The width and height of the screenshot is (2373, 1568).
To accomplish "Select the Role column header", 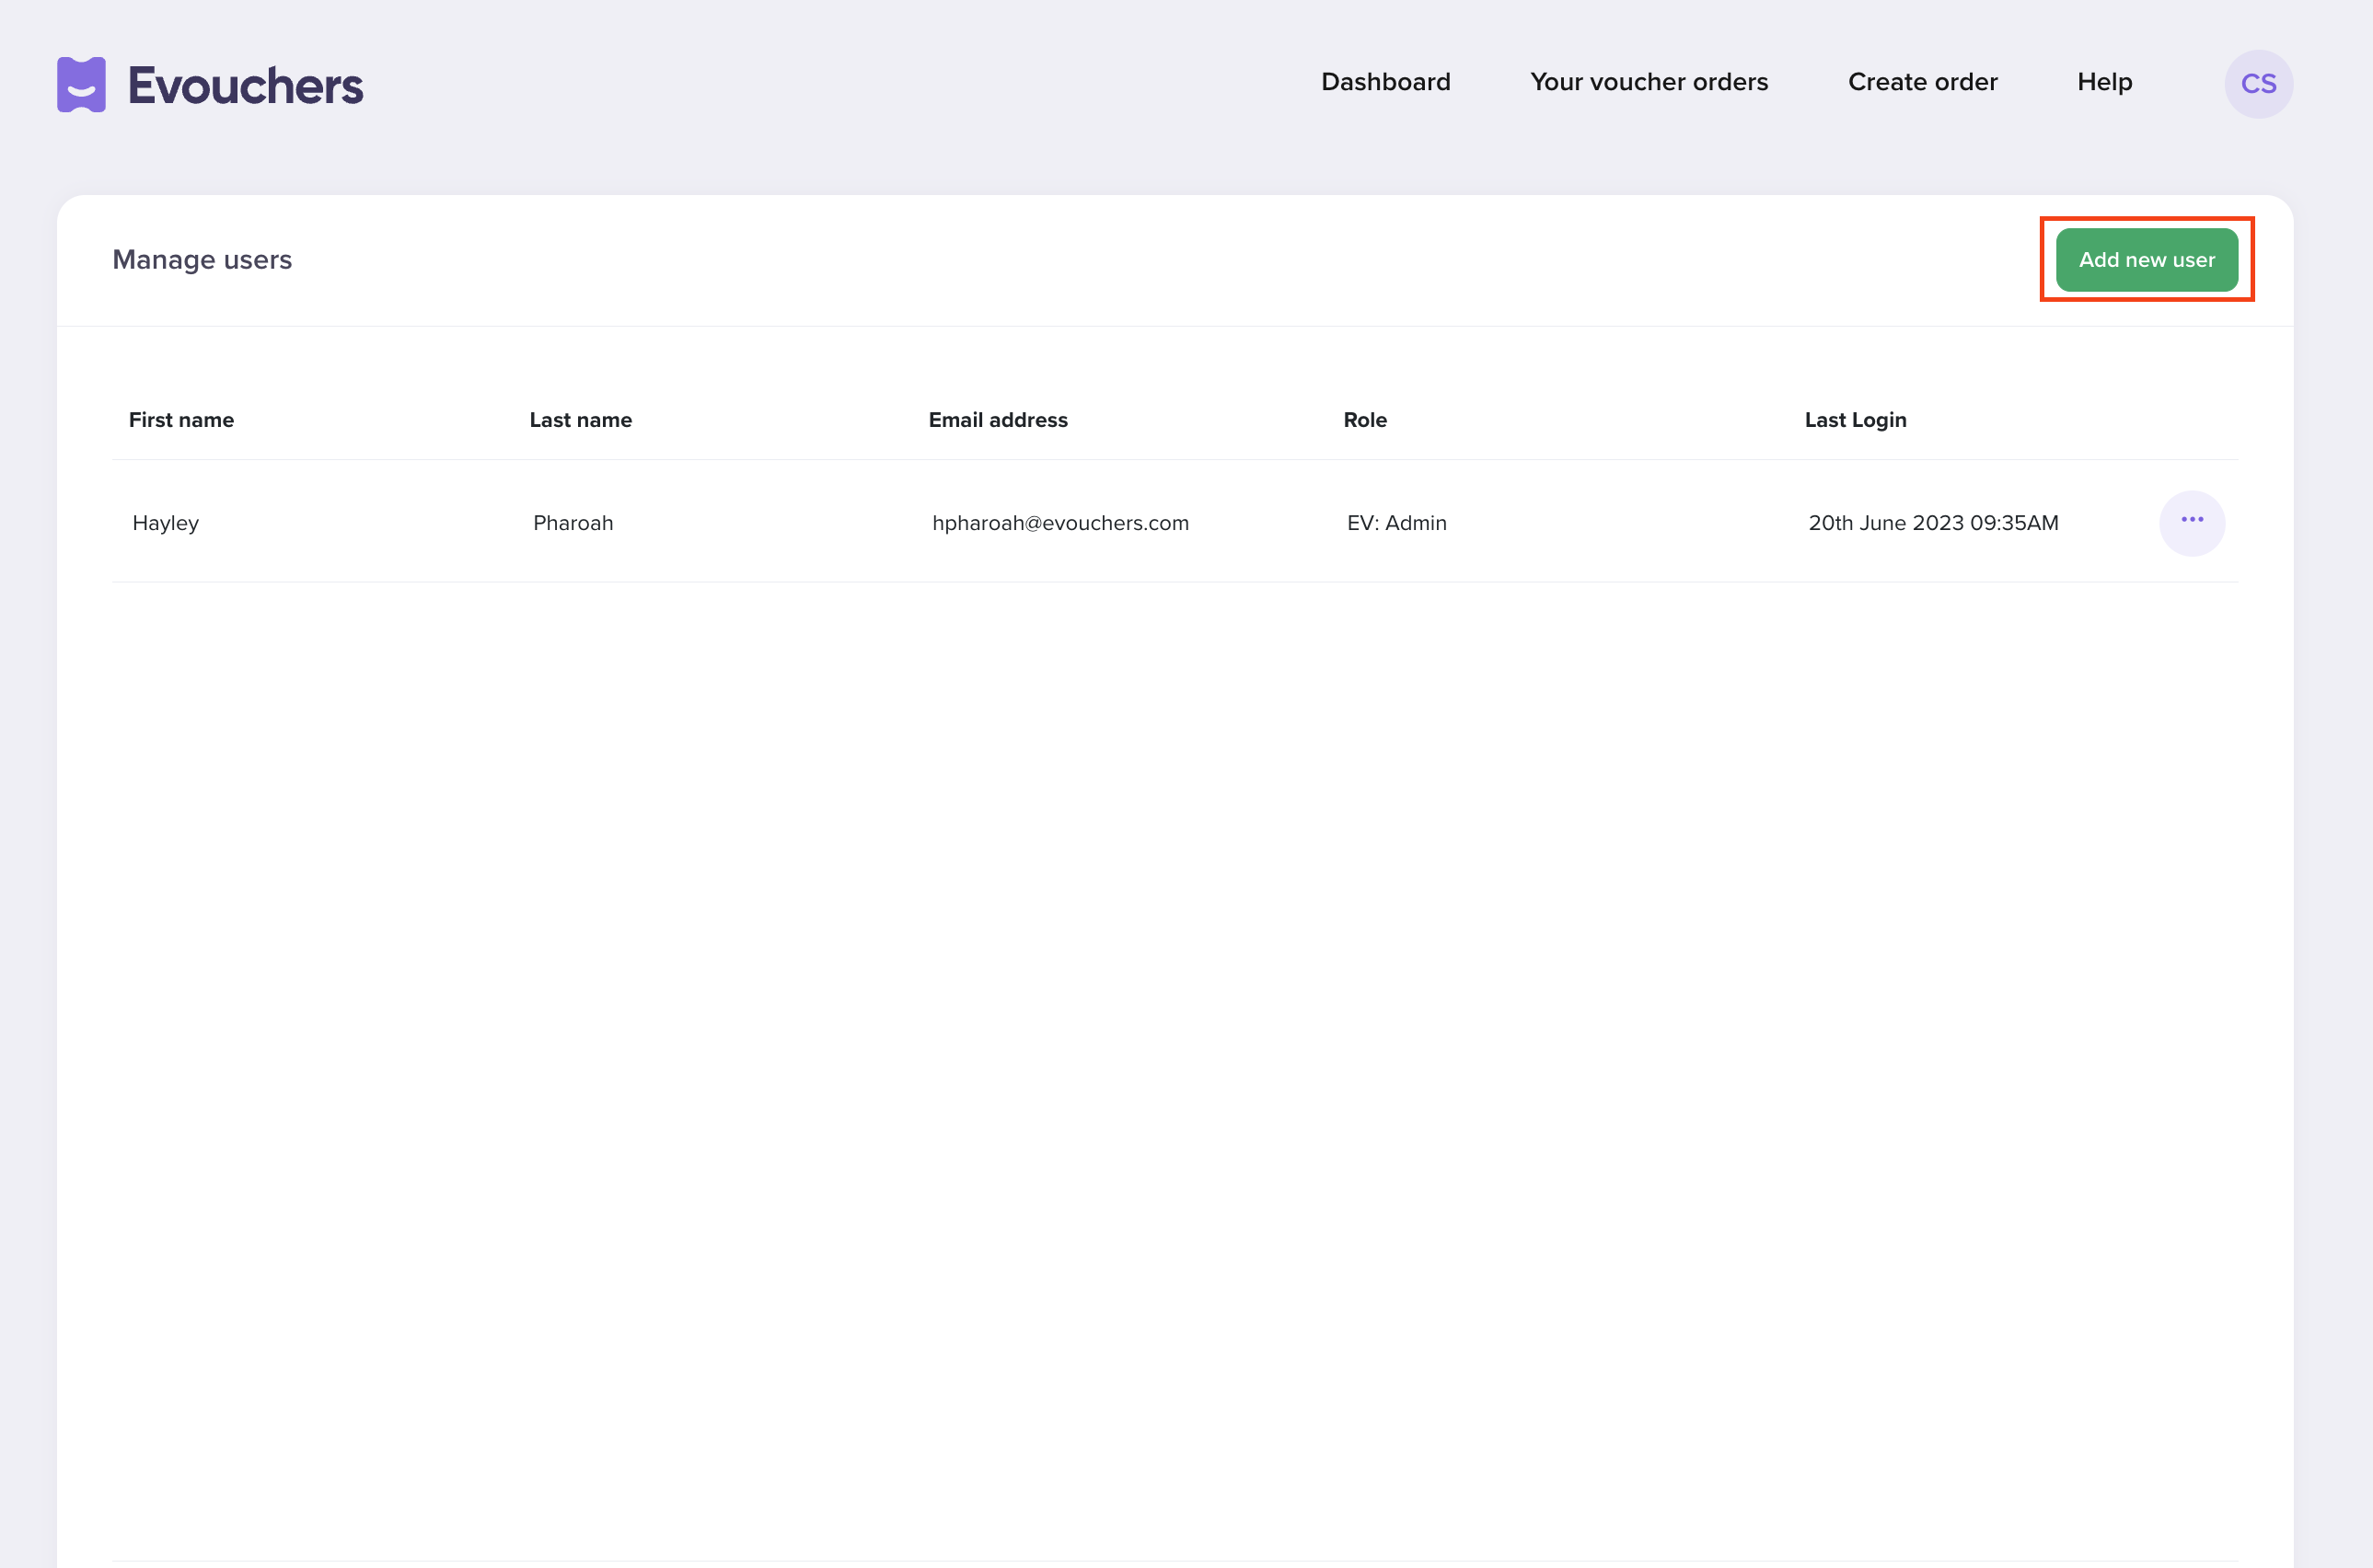I will 1364,420.
